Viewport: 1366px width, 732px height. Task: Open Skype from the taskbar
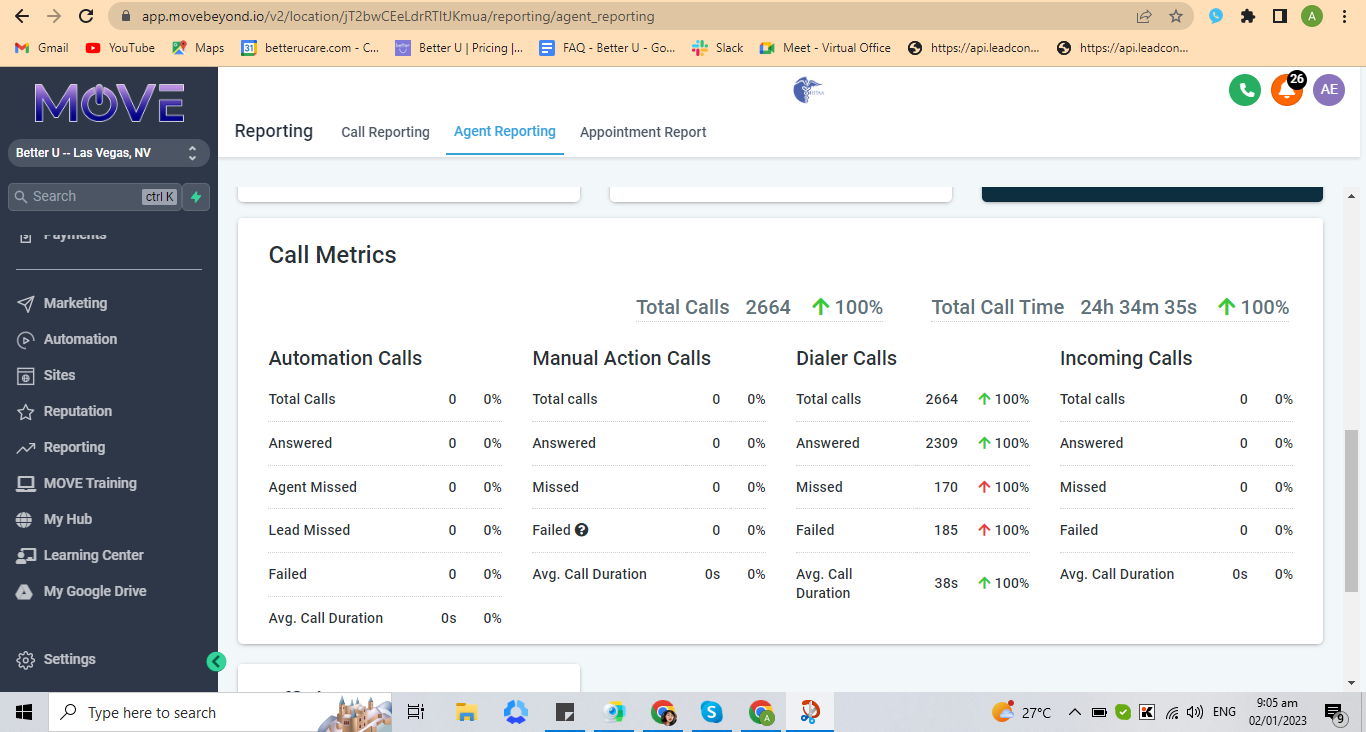click(712, 712)
